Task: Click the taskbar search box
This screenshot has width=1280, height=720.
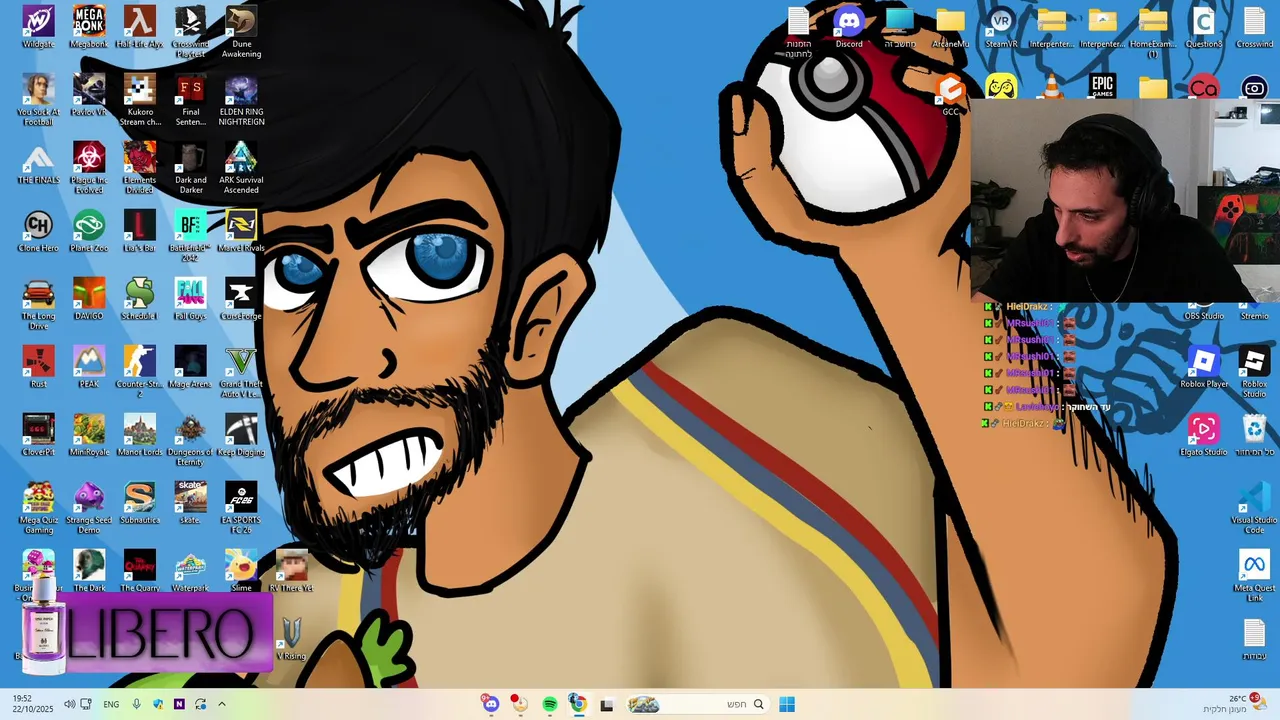Action: point(697,704)
